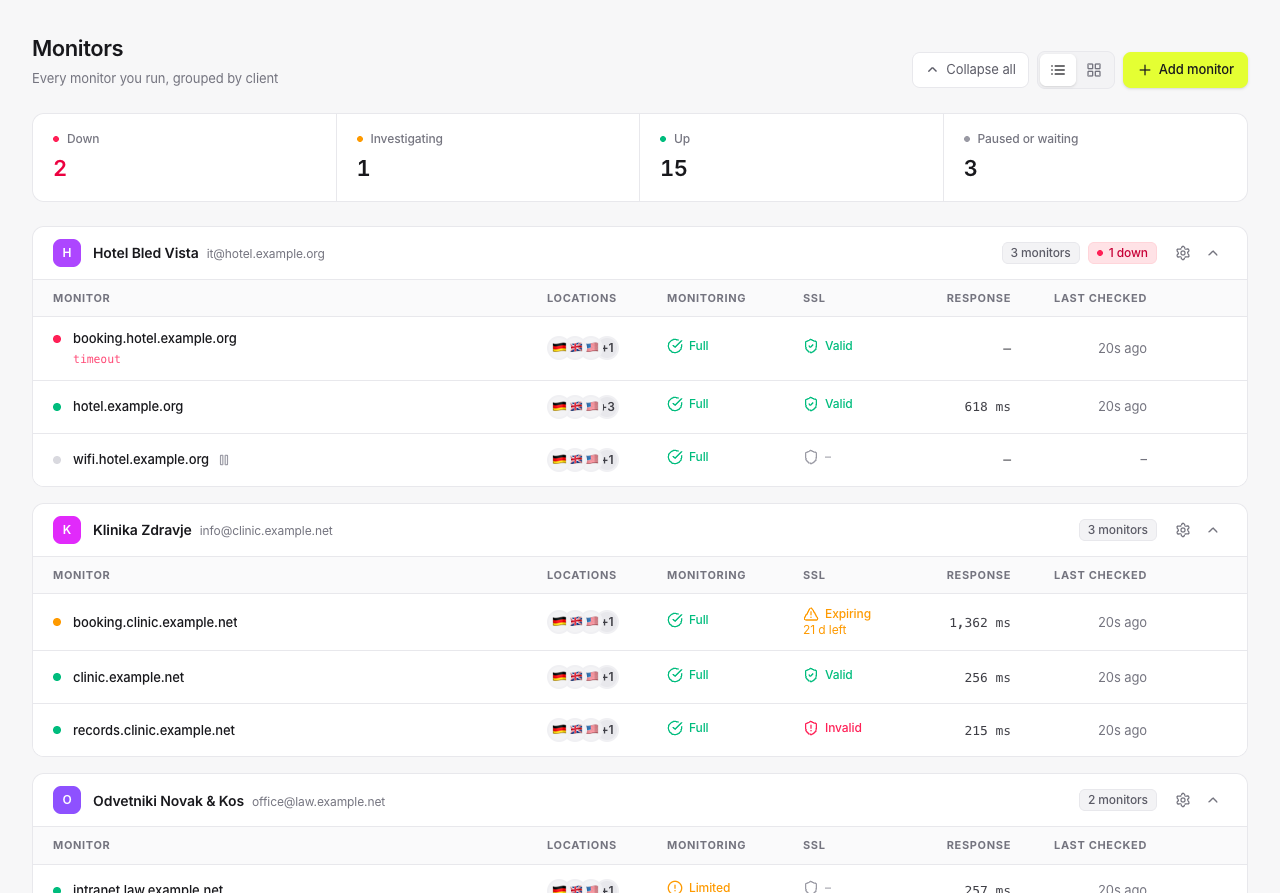Click the Collapse all button
The image size is (1280, 893).
tap(970, 70)
